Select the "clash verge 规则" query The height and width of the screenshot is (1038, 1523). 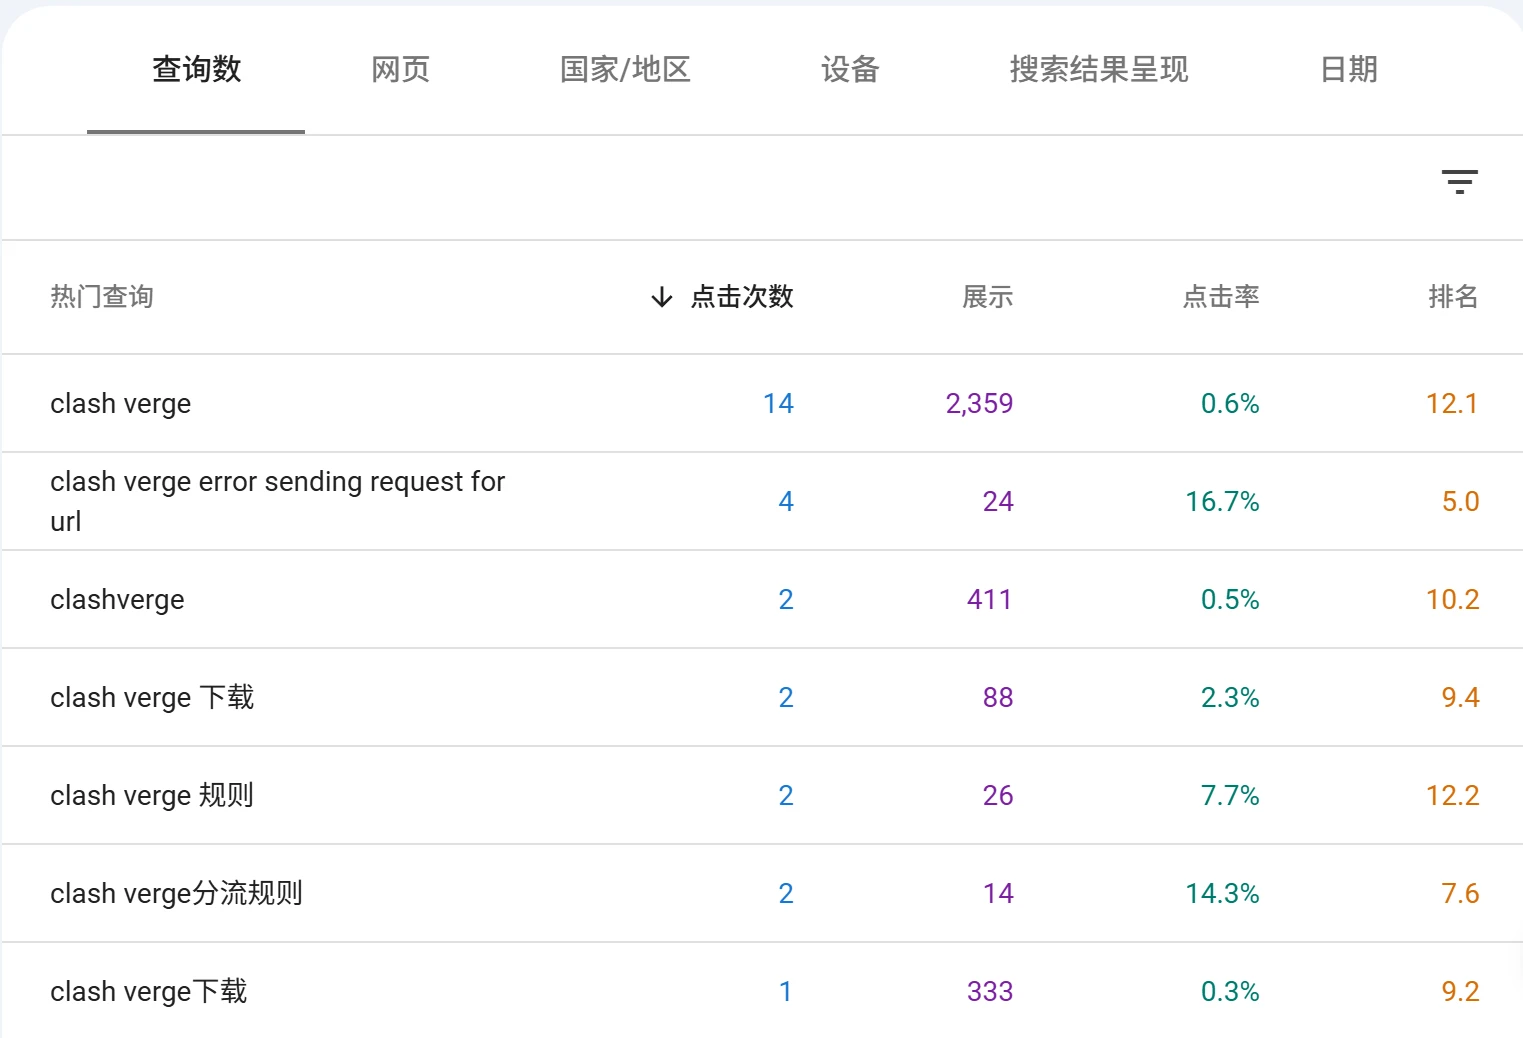[x=152, y=796]
